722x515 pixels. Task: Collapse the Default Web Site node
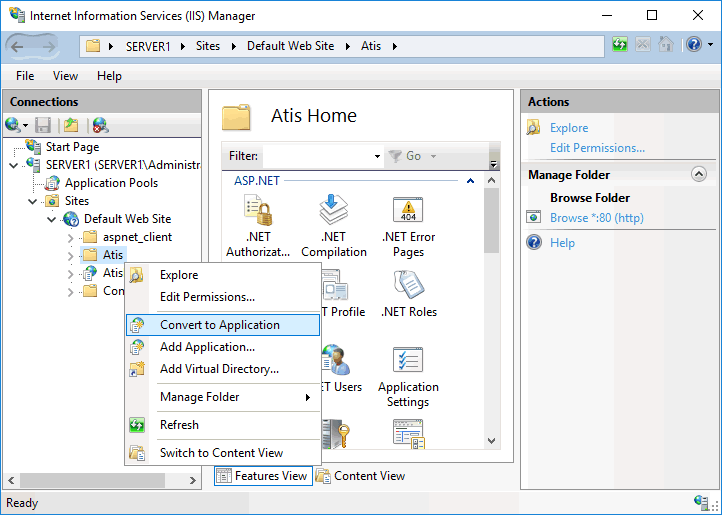52,219
